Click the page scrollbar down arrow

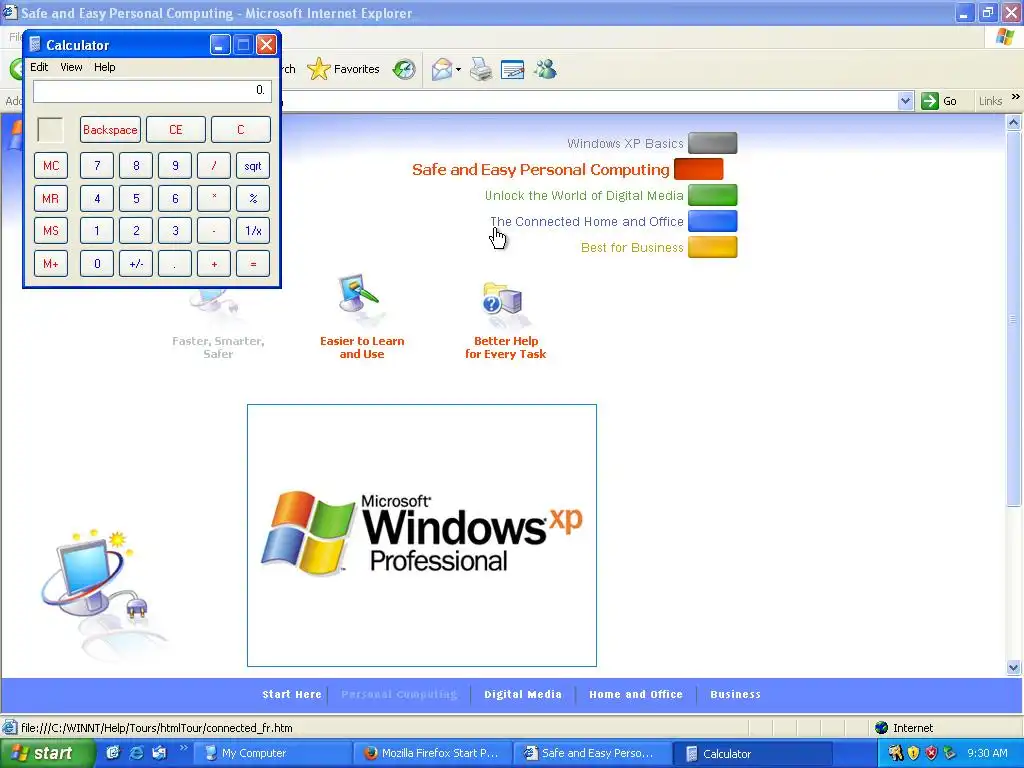(1014, 667)
